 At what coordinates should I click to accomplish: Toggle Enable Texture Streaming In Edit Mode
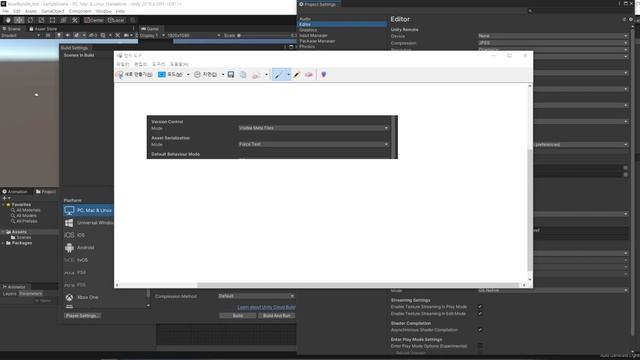(480, 313)
